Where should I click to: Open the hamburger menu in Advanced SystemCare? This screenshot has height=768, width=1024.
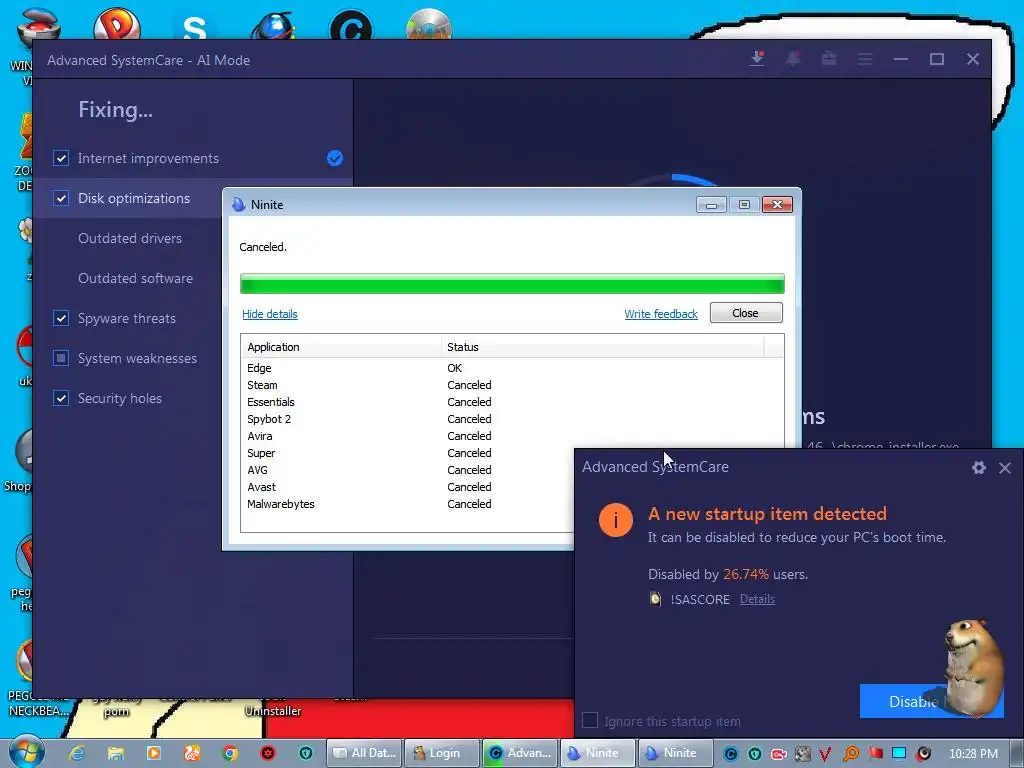point(865,59)
